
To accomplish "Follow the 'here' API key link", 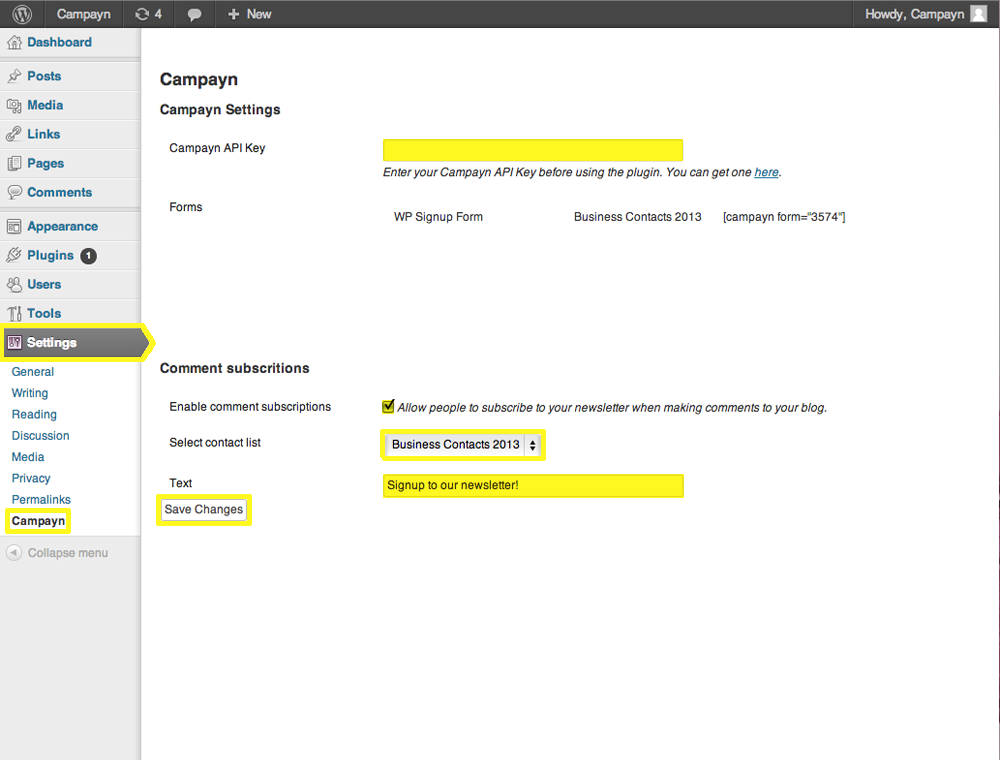I will pos(766,172).
